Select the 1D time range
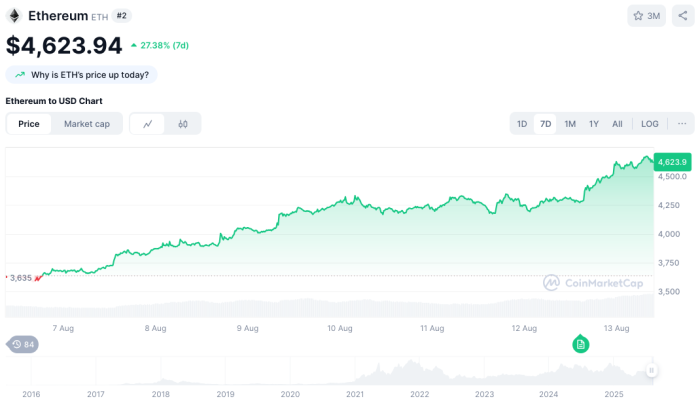Screen dimensions: 700x401 click(522, 124)
